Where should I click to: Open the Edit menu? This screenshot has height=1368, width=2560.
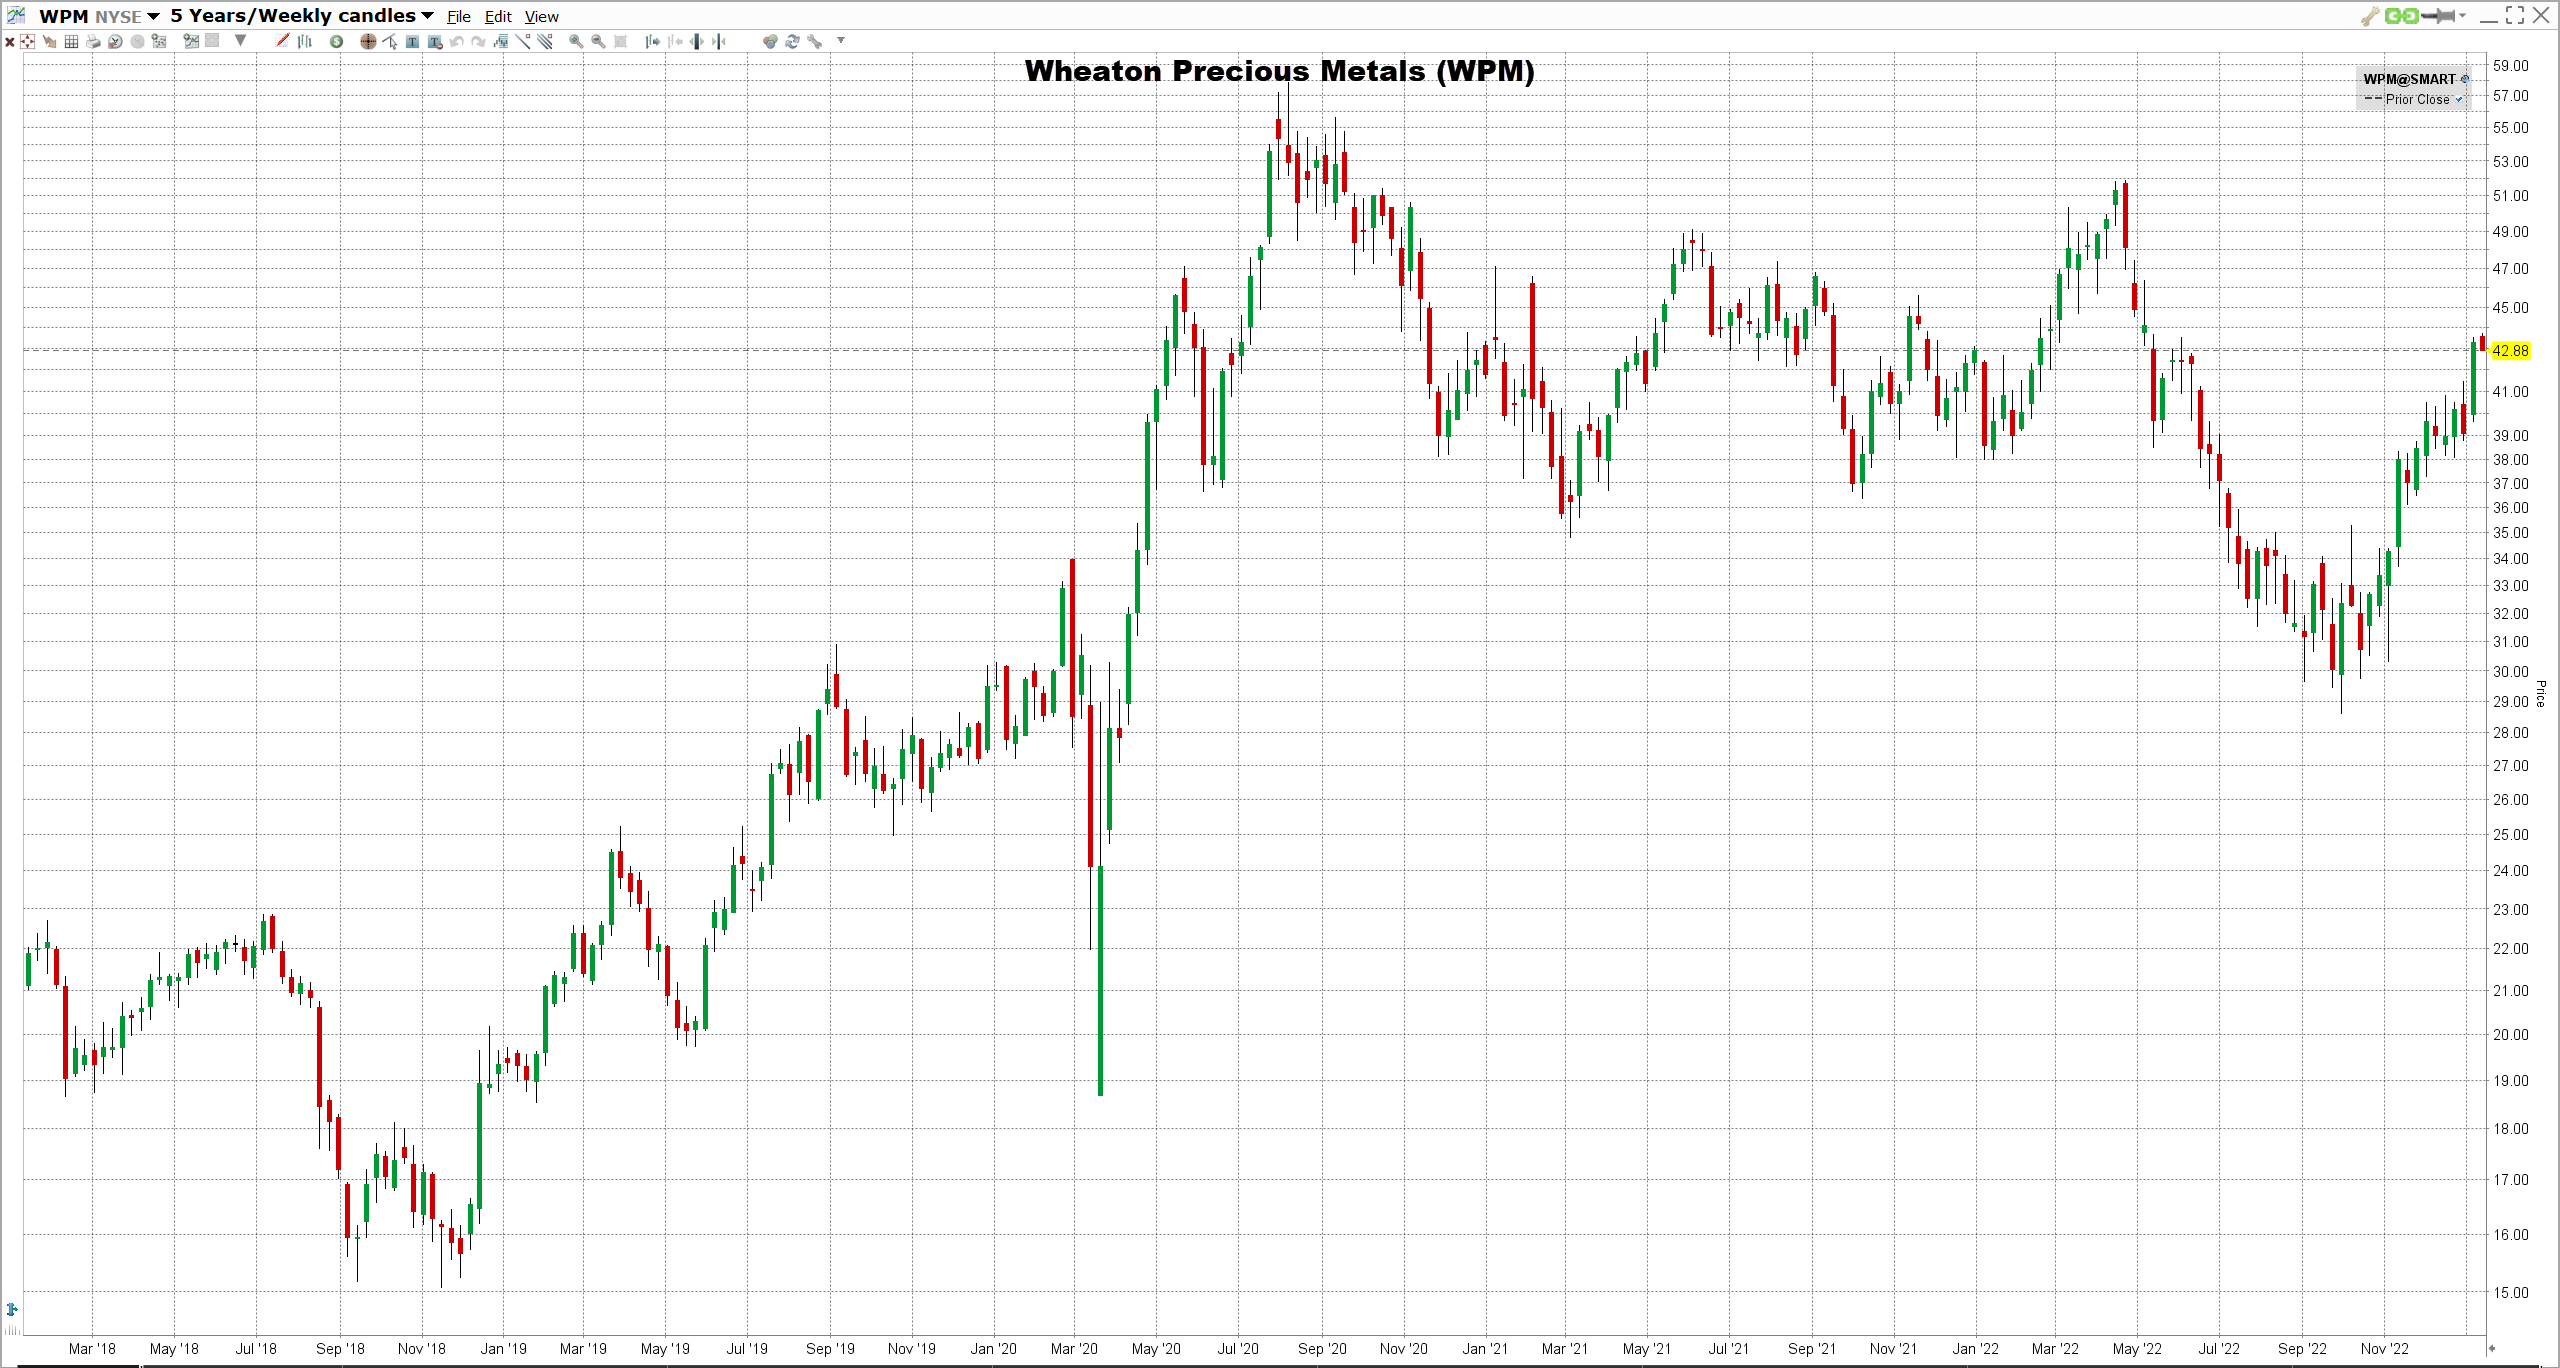pyautogui.click(x=498, y=17)
